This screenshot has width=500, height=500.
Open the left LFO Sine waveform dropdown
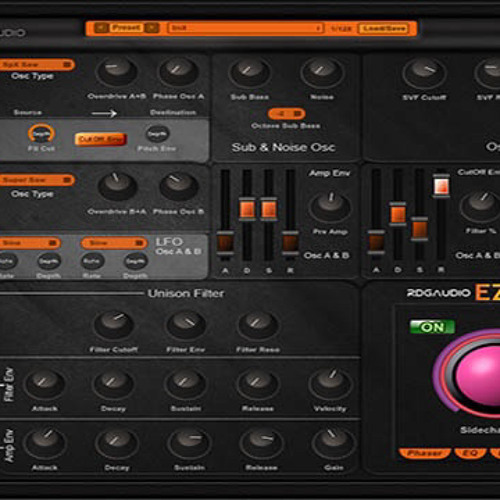click(29, 243)
